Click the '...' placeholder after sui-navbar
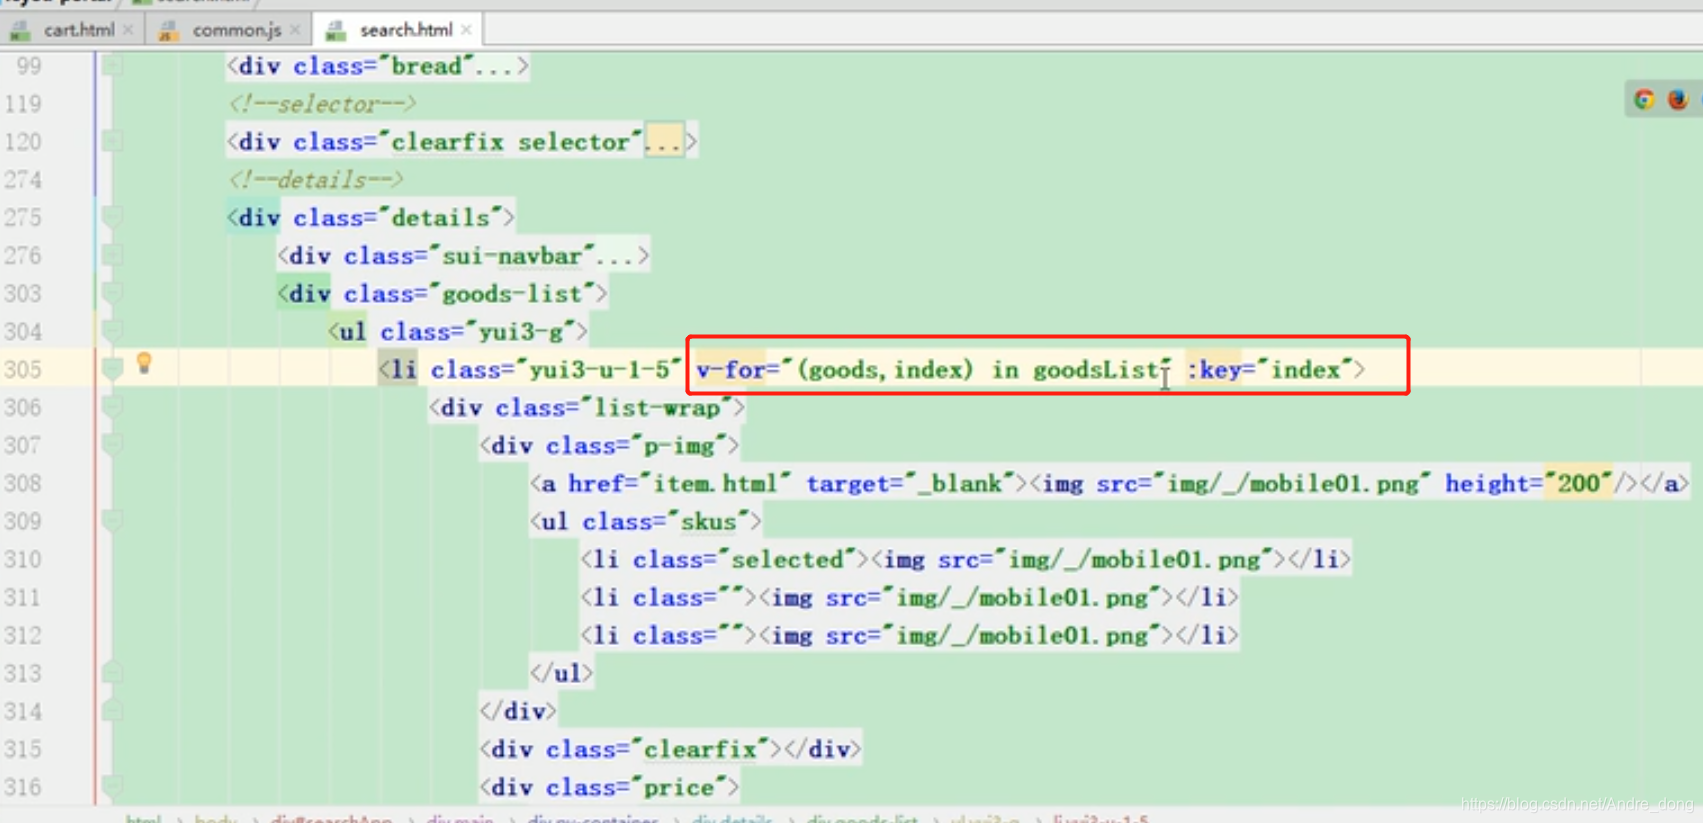Screen dimensions: 1703x823 [x=616, y=256]
